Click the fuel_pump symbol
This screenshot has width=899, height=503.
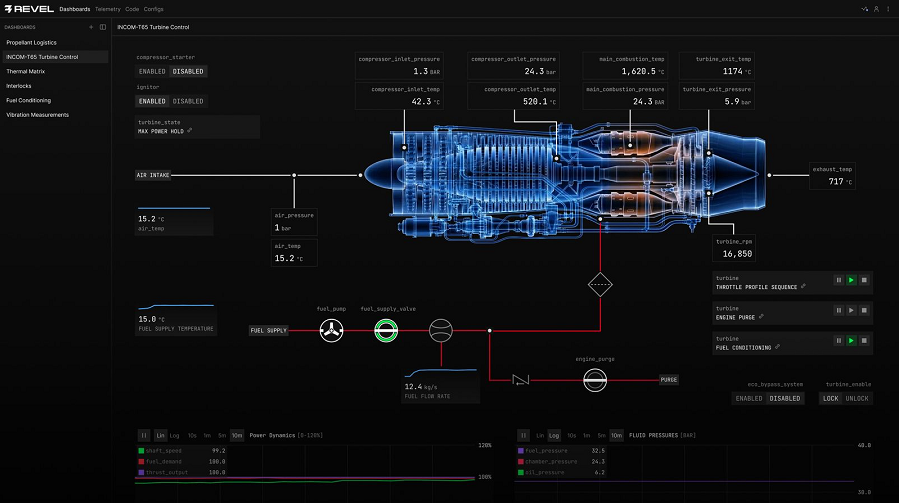pos(331,330)
